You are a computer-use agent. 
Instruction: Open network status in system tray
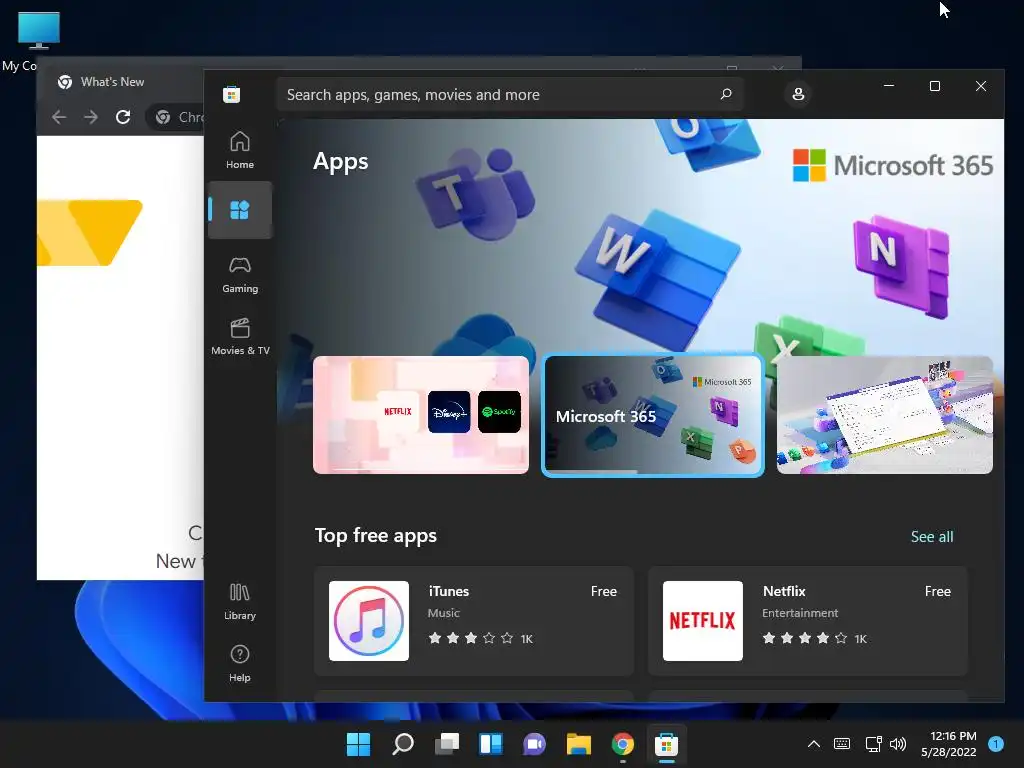tap(873, 744)
